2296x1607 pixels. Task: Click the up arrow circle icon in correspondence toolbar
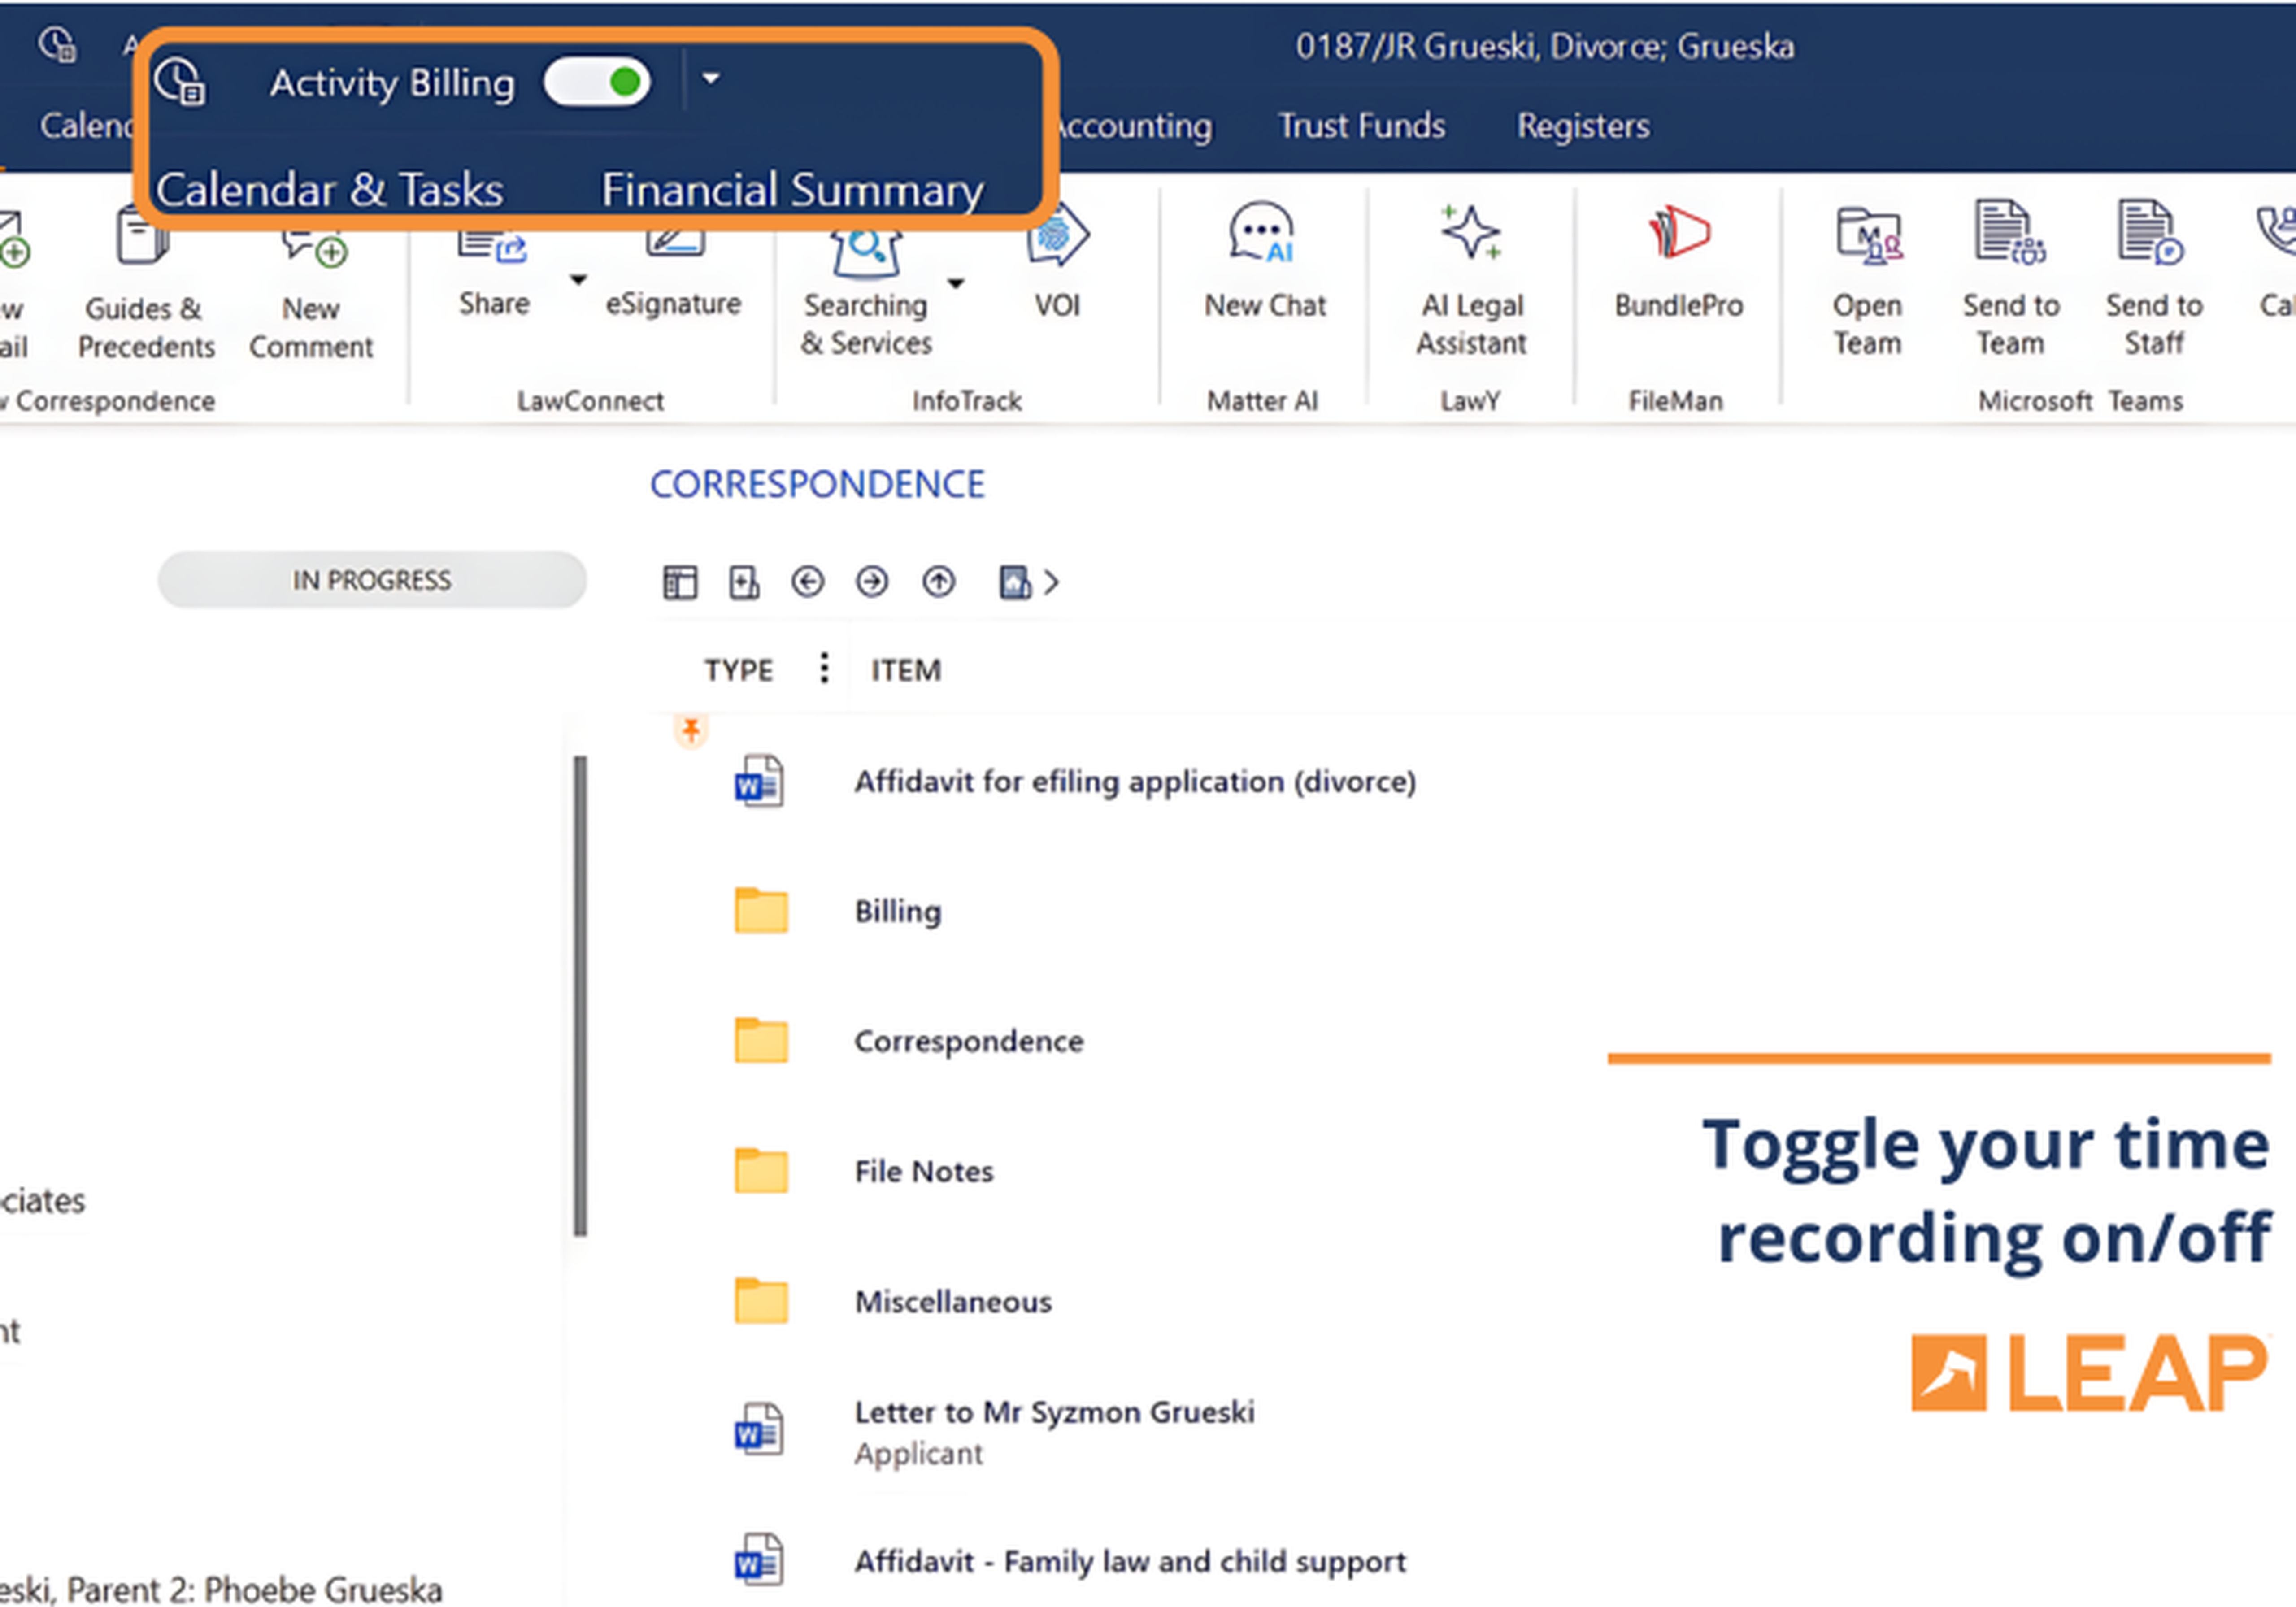coord(937,581)
